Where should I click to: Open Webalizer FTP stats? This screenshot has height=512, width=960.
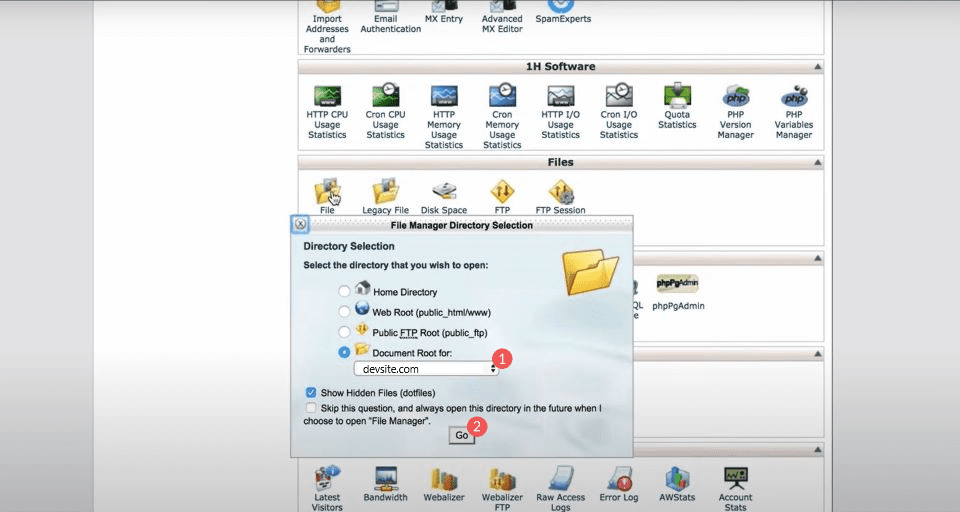click(502, 488)
